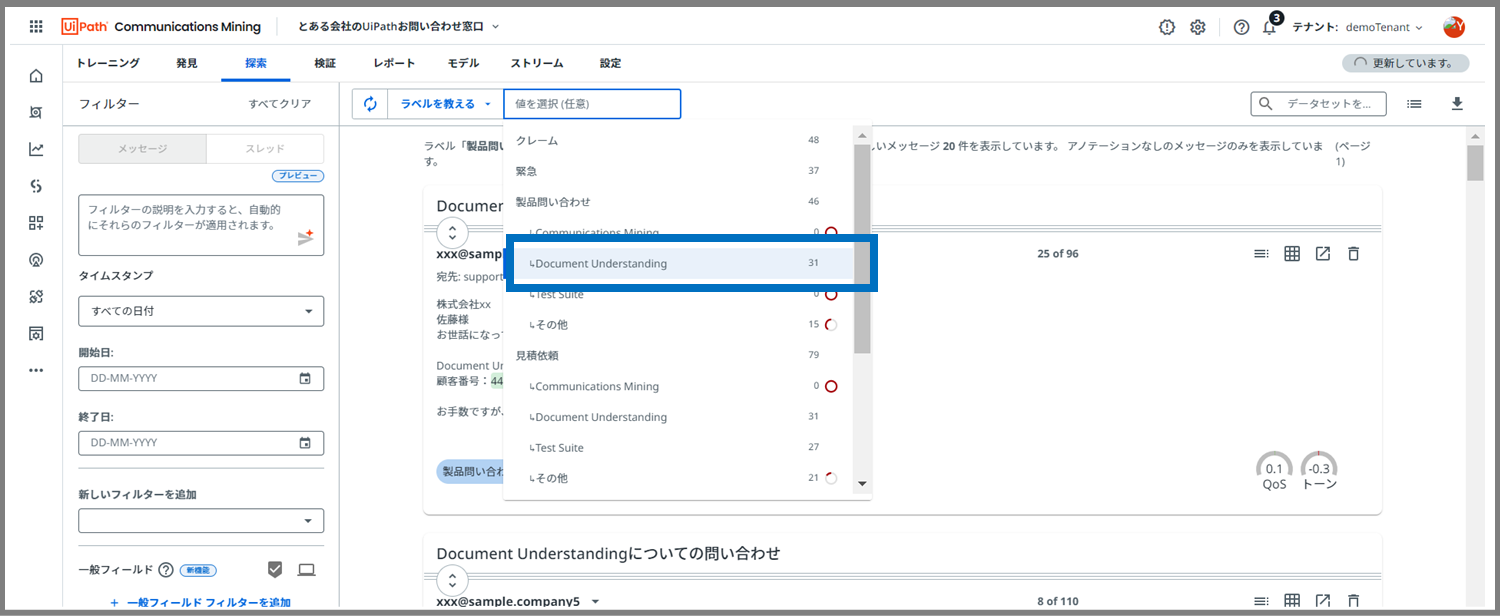
Task: Focus the 値を選択 (任意) input
Action: [592, 104]
